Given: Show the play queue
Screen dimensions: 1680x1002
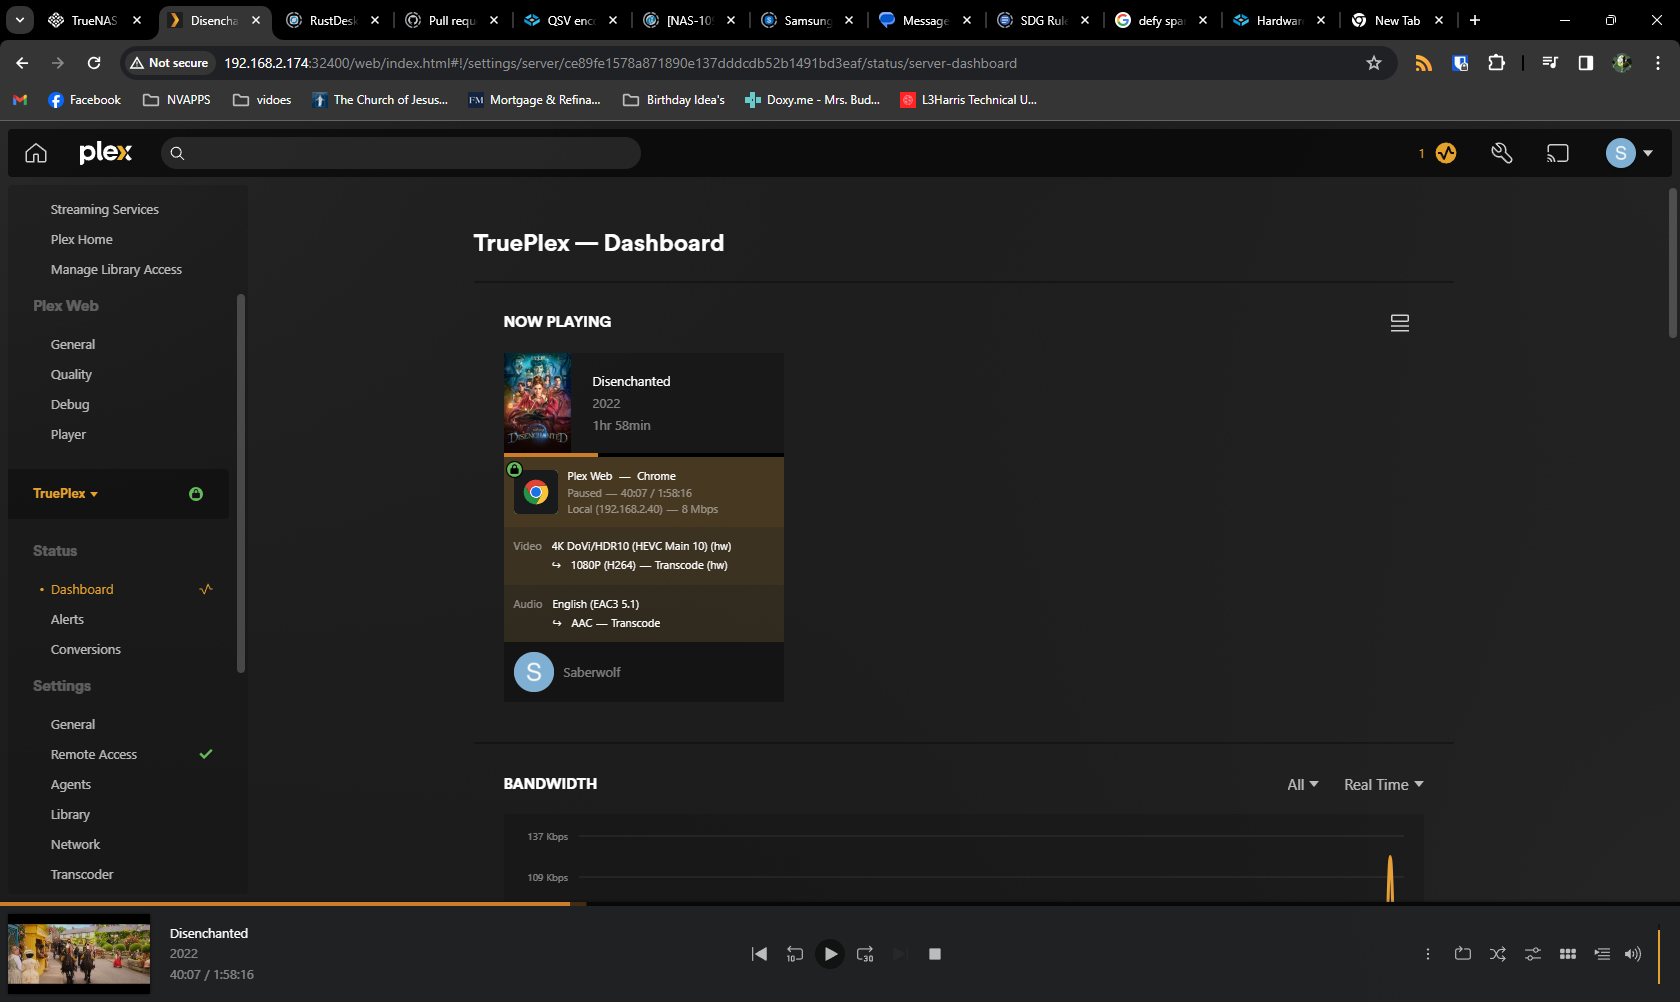Looking at the screenshot, I should 1602,954.
